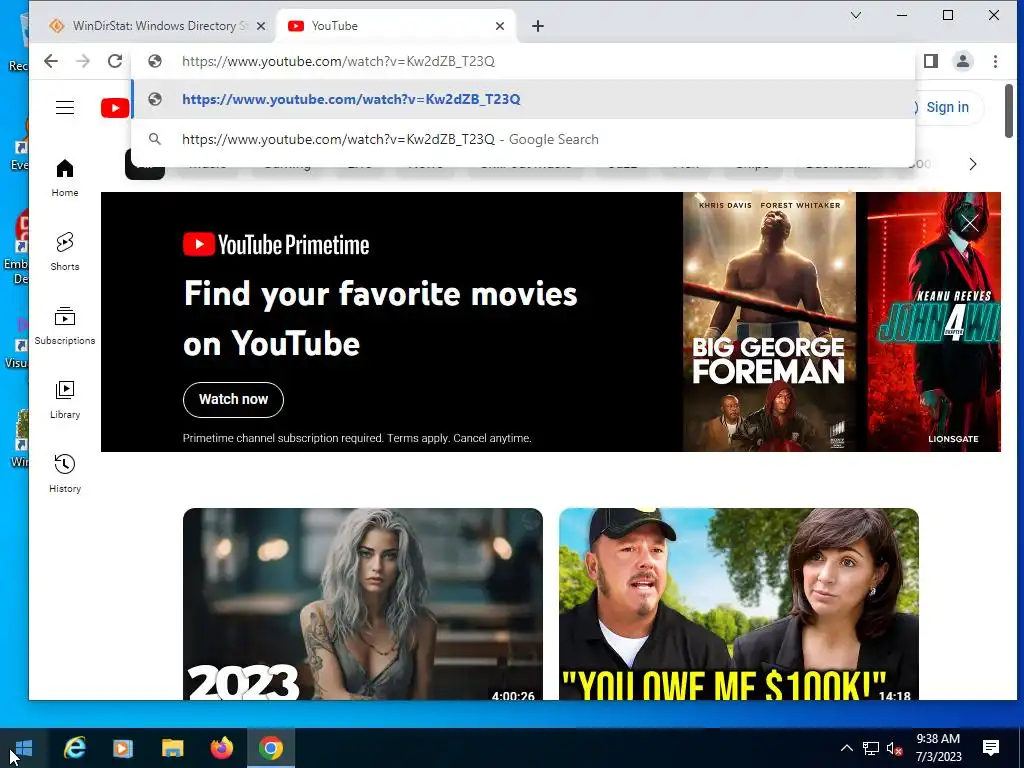Screen dimensions: 1024x768
Task: Dismiss the Primetime banner
Action: point(970,223)
